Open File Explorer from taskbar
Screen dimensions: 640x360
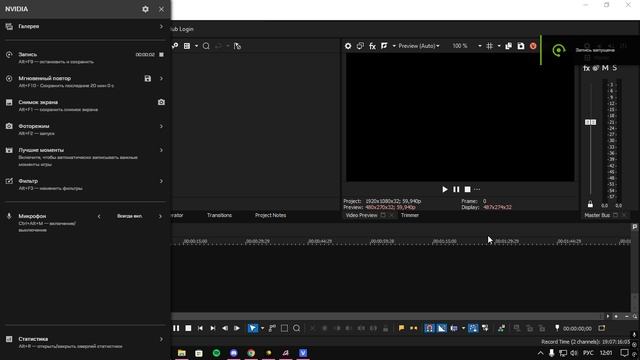point(182,353)
